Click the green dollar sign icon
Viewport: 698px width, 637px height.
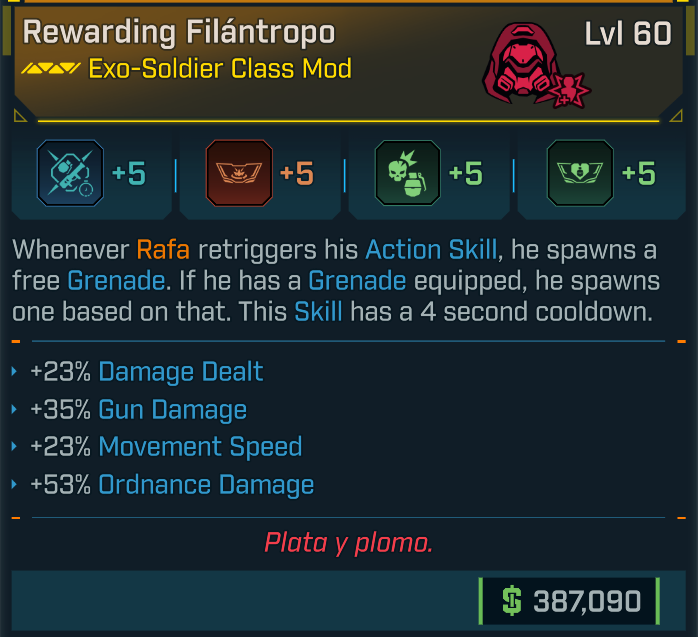(511, 601)
